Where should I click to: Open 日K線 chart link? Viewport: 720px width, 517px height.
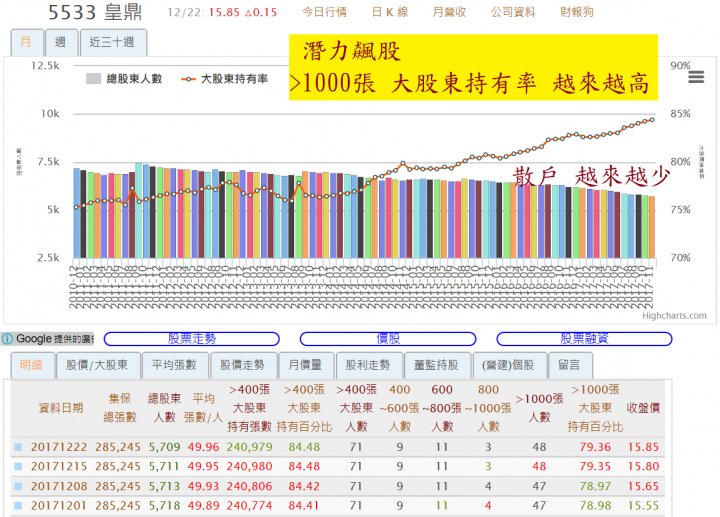click(x=387, y=13)
